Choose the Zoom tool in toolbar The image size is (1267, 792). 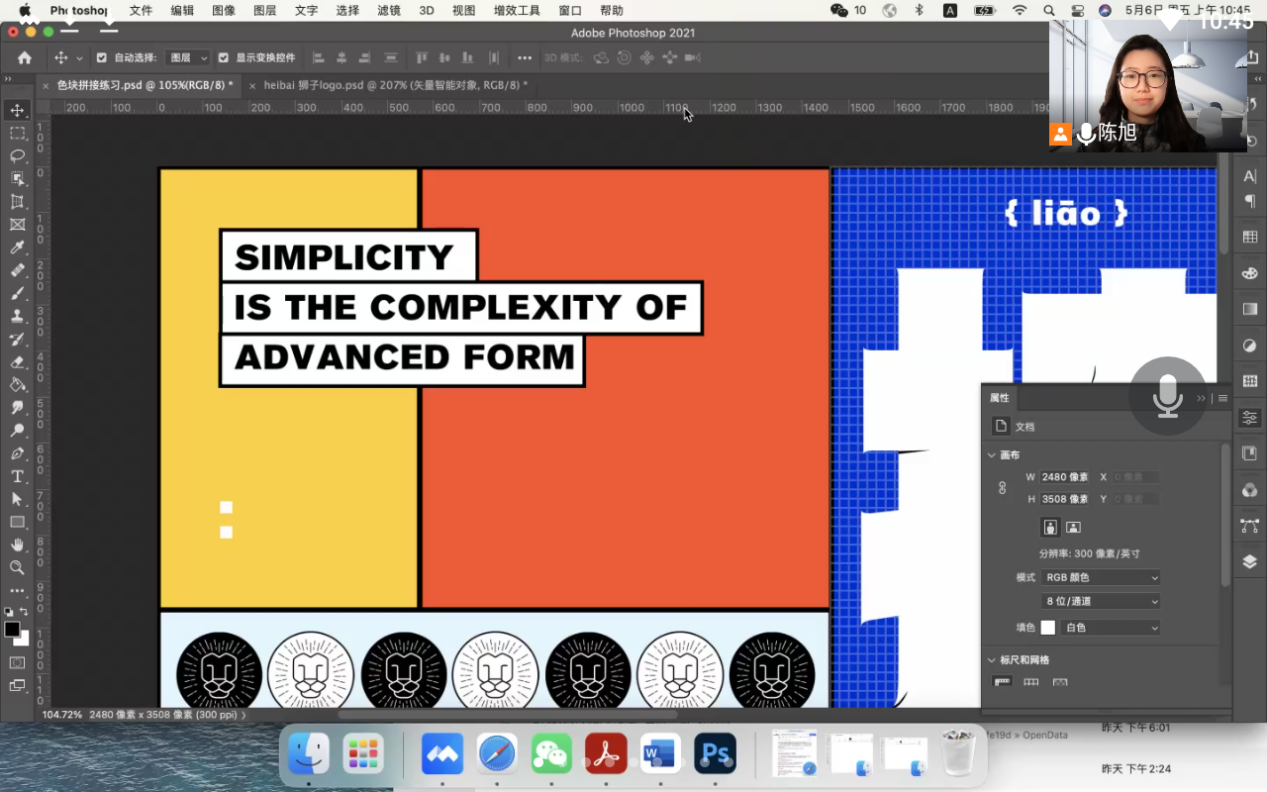[17, 568]
